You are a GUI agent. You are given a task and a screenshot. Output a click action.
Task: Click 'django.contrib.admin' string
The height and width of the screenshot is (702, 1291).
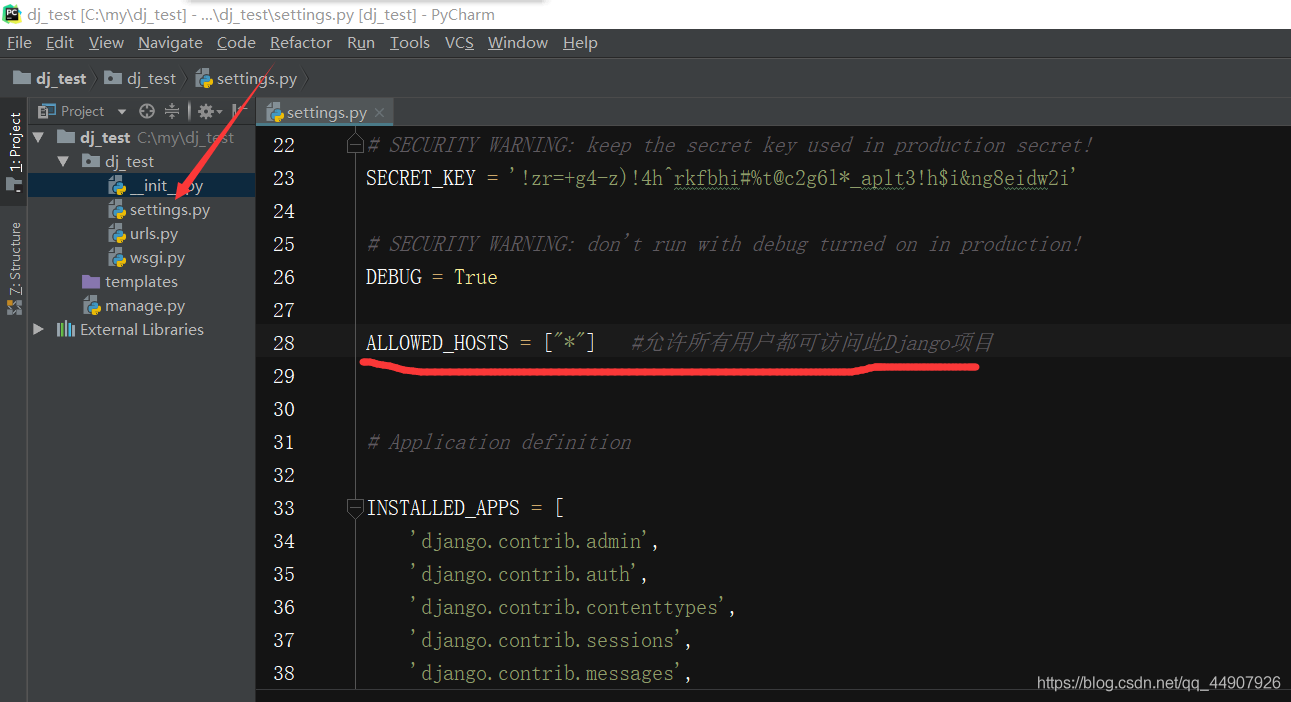click(530, 541)
